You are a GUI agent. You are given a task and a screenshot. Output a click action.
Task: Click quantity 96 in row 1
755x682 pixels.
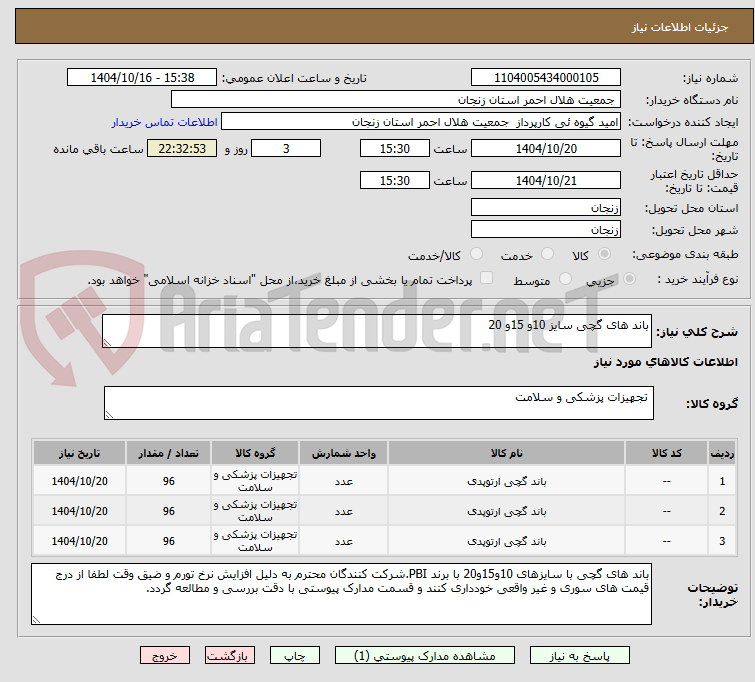[169, 481]
